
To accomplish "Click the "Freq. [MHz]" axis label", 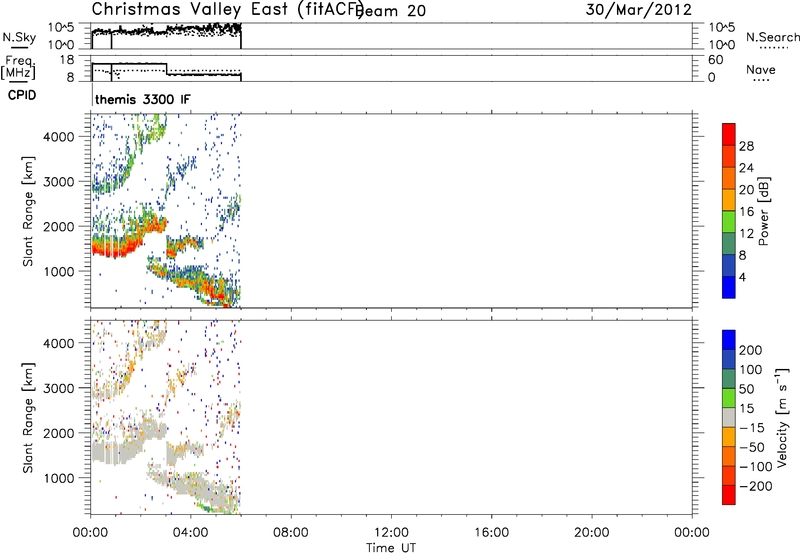I will (x=19, y=67).
